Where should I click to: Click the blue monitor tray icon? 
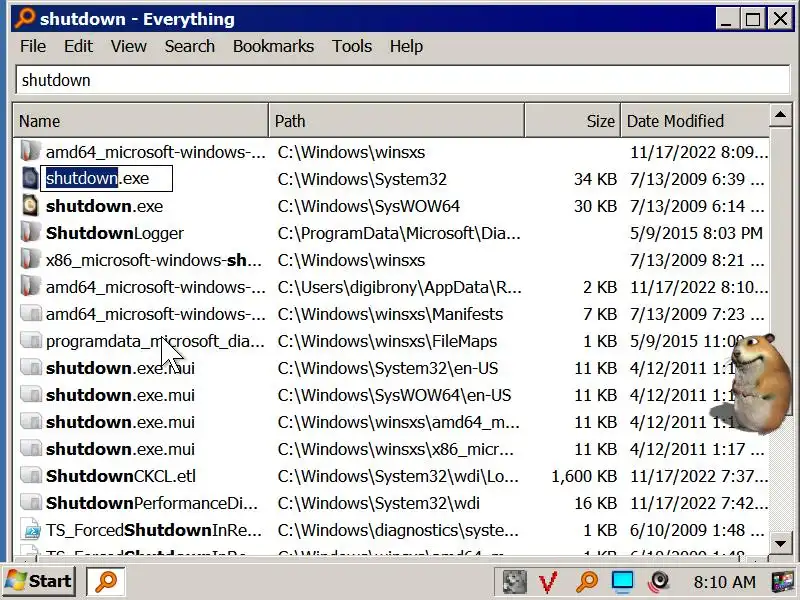pos(622,582)
